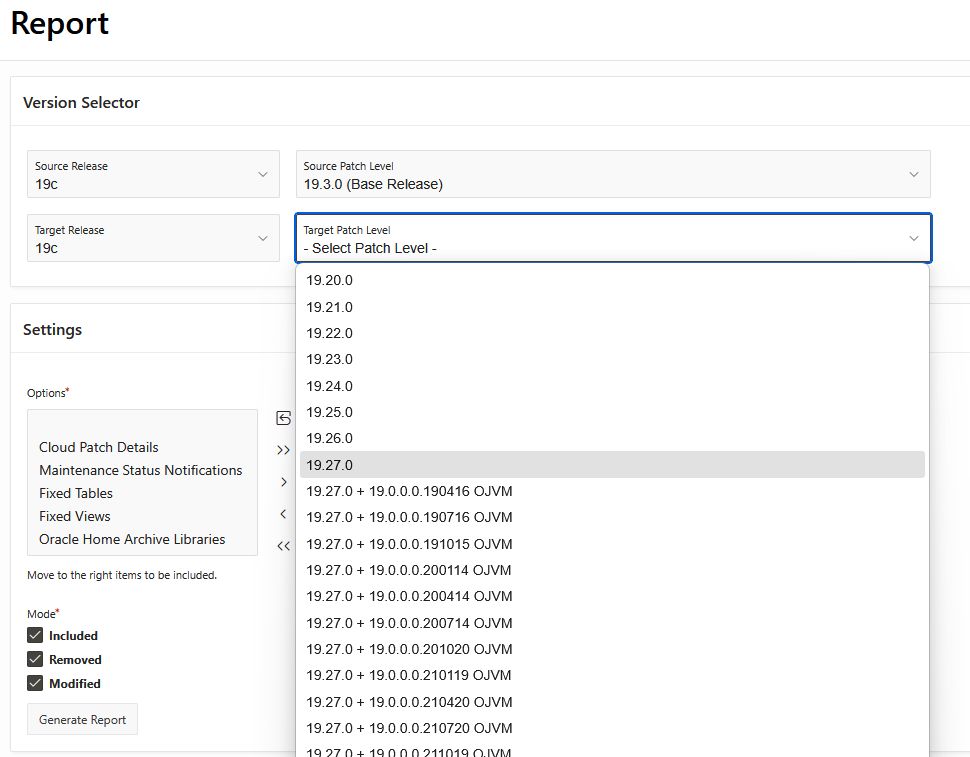This screenshot has height=757, width=970.
Task: Choose patch level 19.21.0
Action: 612,307
